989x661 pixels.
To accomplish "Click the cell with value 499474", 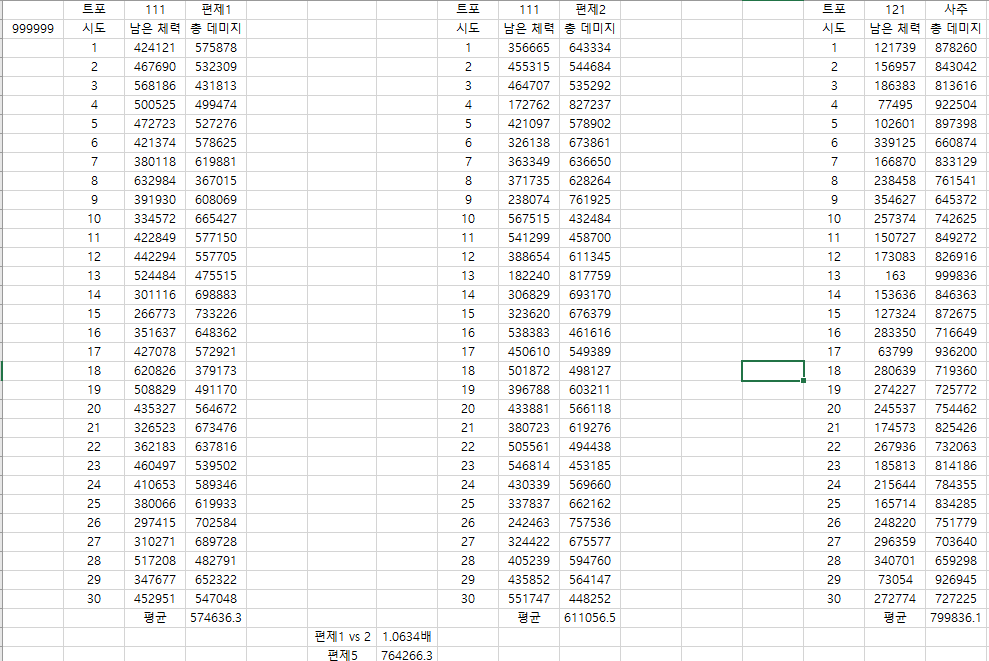I will click(x=216, y=104).
